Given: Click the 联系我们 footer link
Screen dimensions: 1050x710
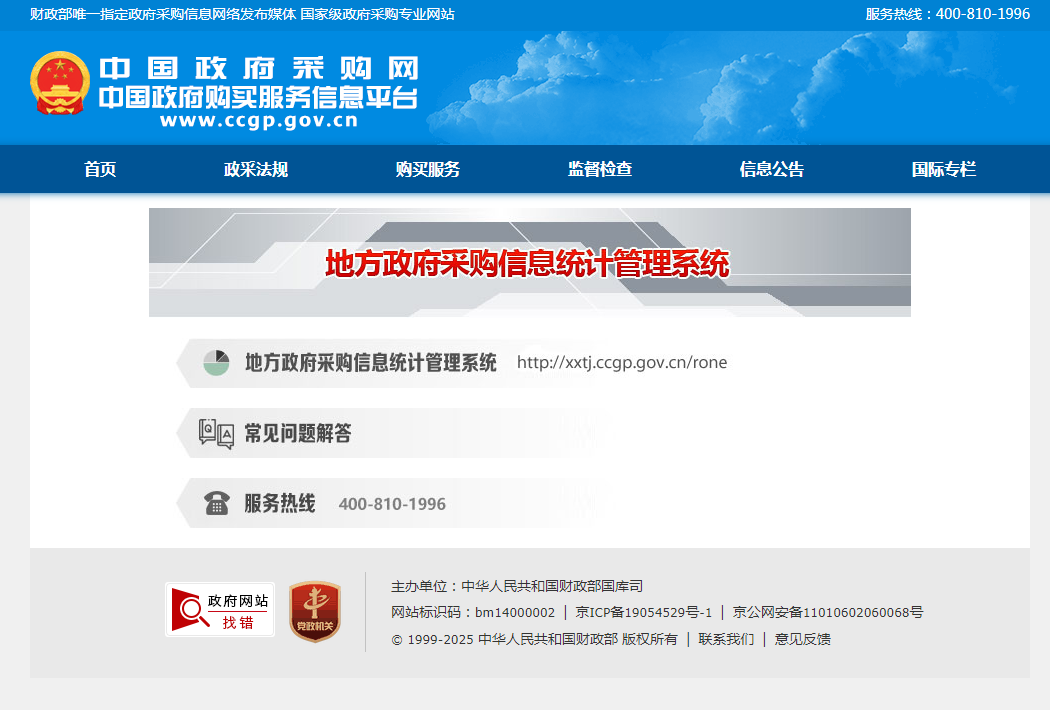Looking at the screenshot, I should 726,639.
